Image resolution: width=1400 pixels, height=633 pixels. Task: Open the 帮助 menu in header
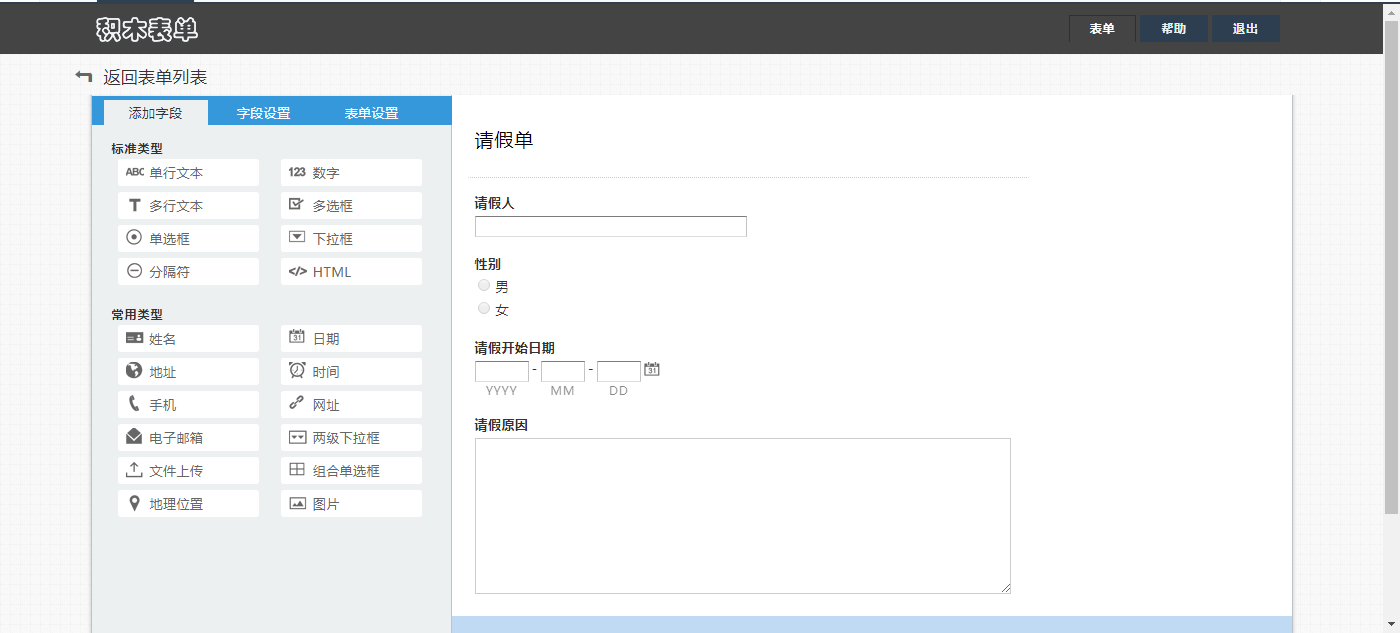click(1174, 29)
